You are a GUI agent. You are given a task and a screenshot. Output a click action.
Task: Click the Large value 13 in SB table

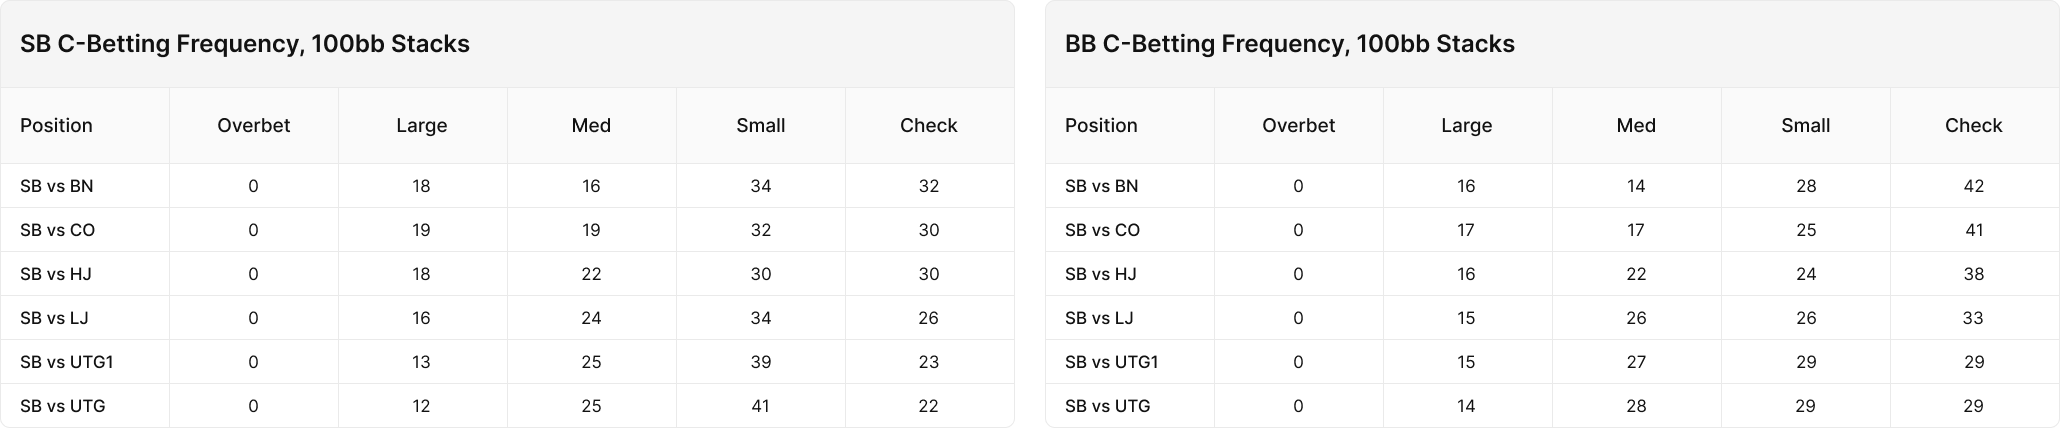click(422, 362)
